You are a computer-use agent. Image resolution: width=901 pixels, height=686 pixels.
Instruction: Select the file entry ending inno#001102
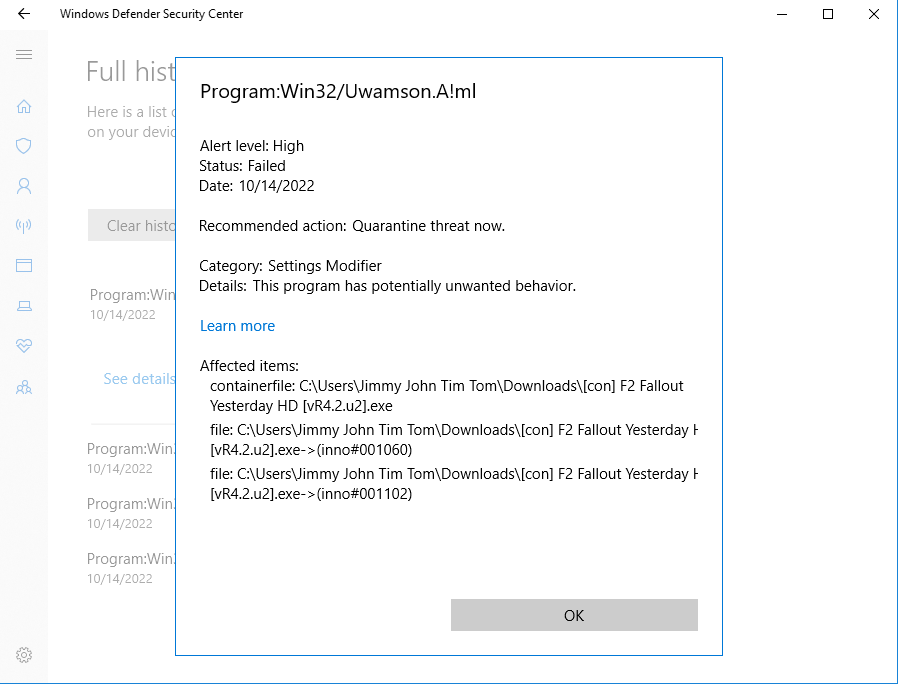(453, 484)
